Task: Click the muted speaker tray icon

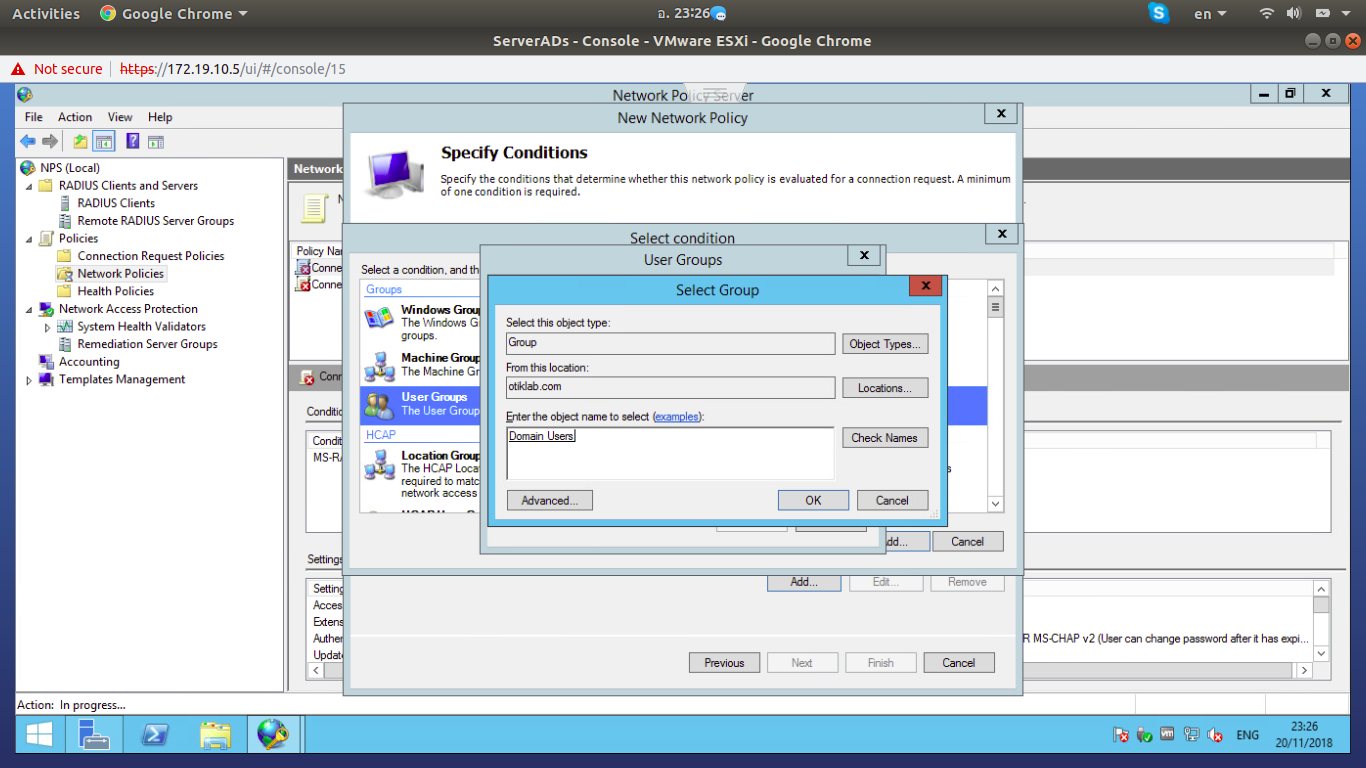Action: [1215, 735]
